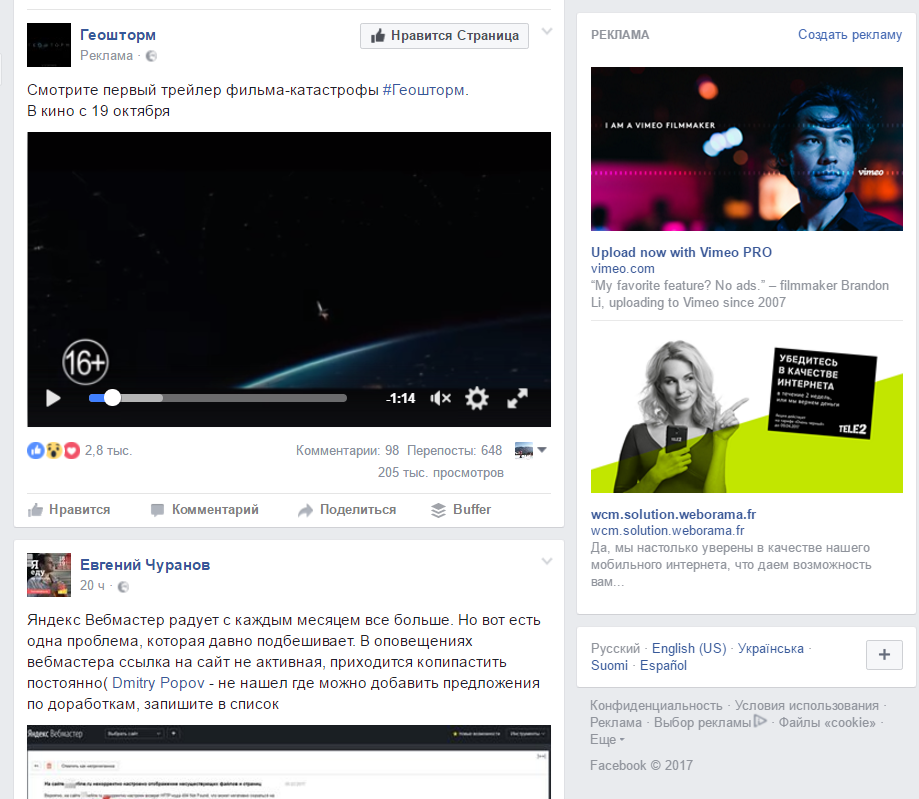
Task: Like the Геошторм post with Нравится
Action: 69,509
